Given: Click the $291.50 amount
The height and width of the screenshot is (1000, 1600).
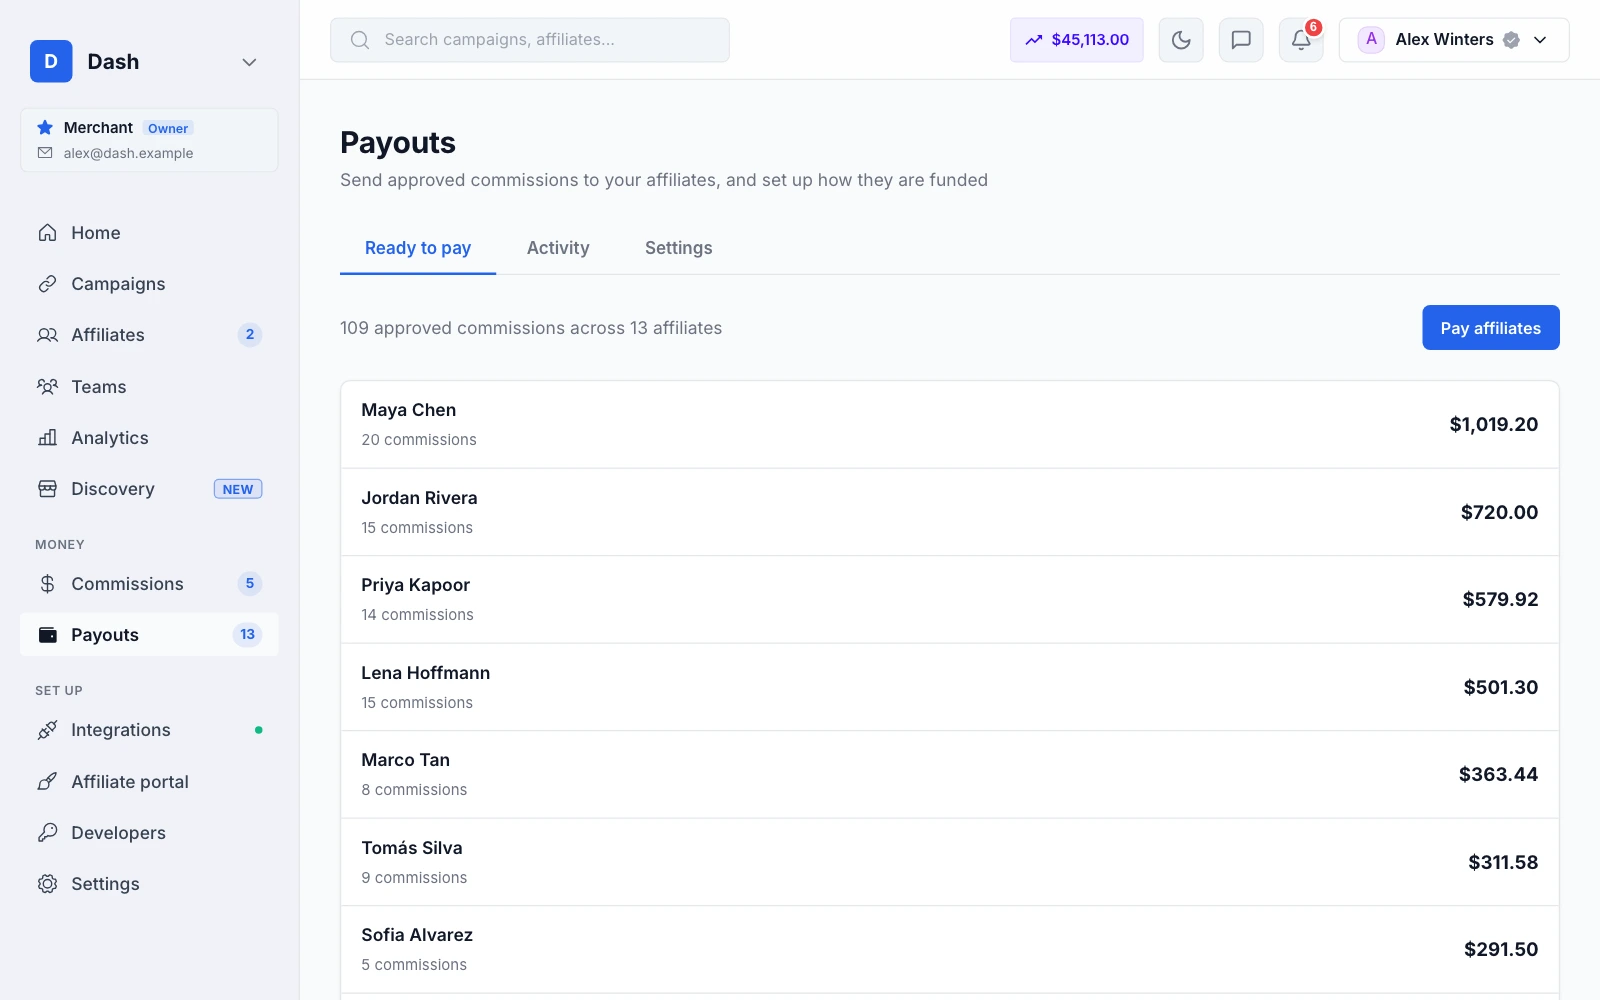Looking at the screenshot, I should (x=1501, y=949).
